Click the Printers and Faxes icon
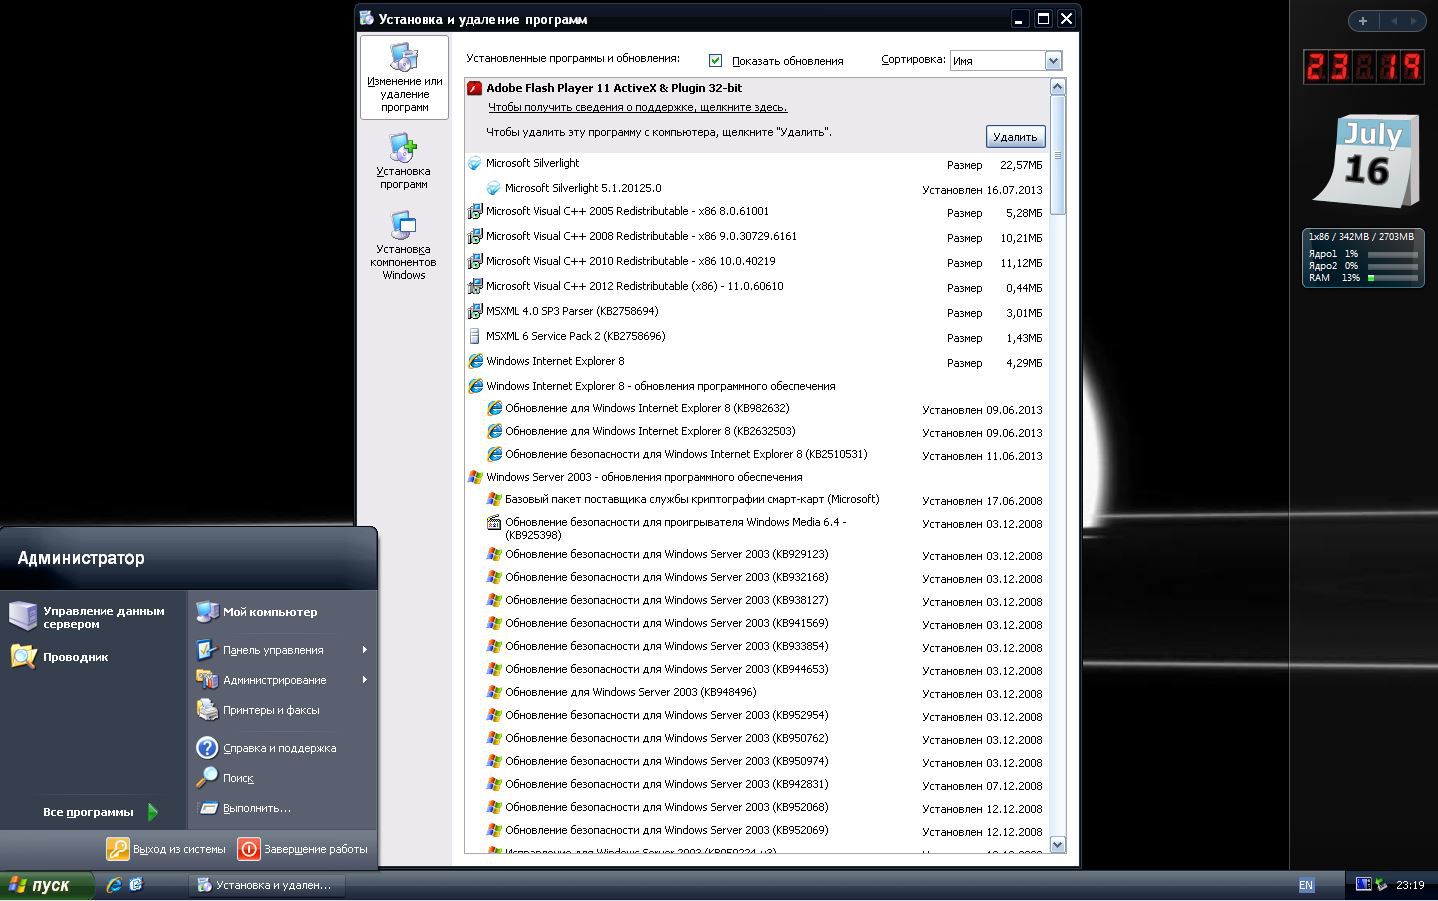 207,709
